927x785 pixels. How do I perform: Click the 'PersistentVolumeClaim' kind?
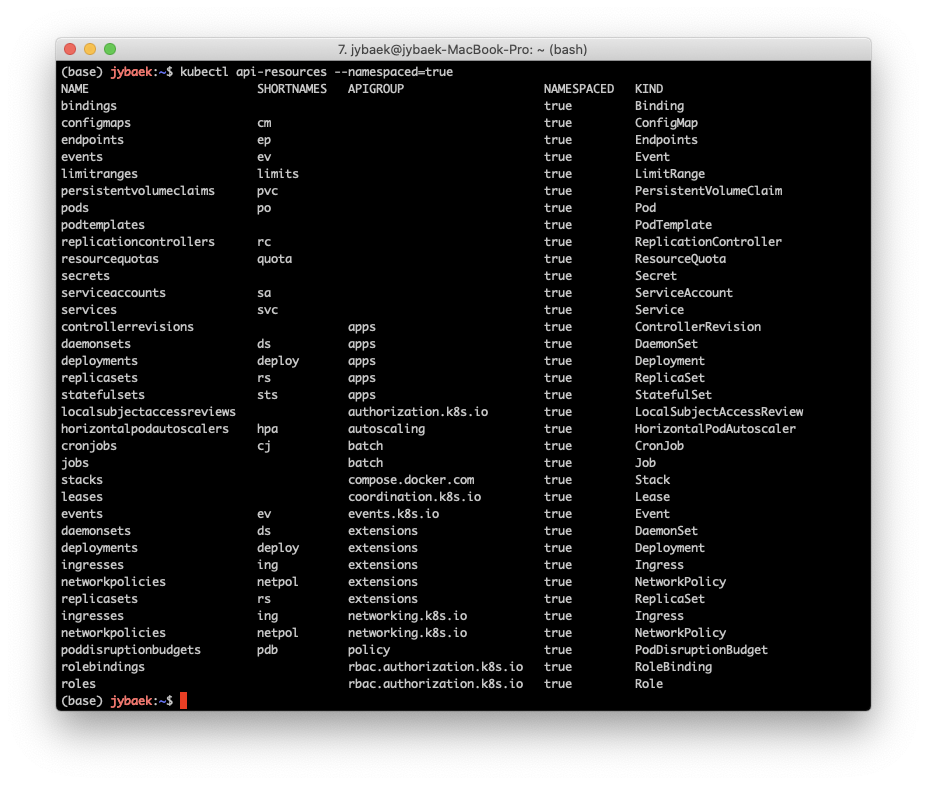708,191
